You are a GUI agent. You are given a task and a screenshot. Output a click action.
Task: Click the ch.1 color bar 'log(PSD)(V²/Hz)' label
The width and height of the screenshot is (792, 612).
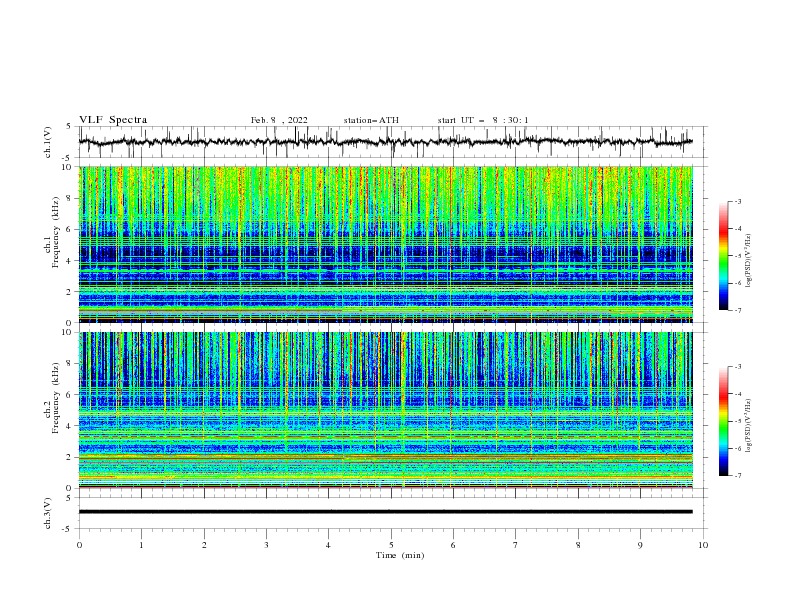[x=749, y=261]
